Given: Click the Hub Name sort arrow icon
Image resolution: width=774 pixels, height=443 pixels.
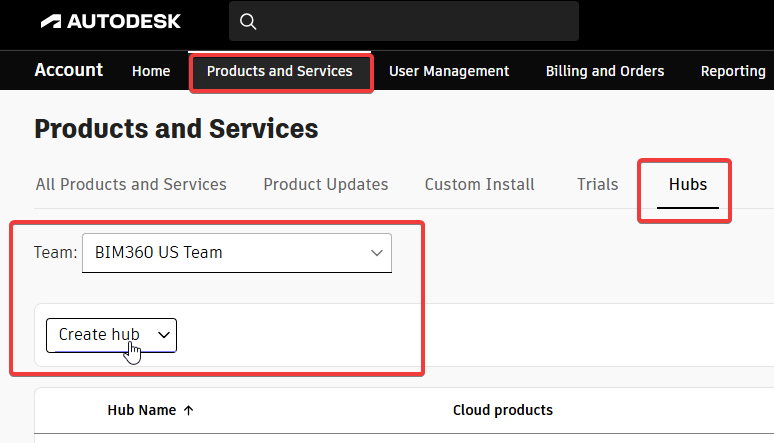Looking at the screenshot, I should (x=189, y=410).
